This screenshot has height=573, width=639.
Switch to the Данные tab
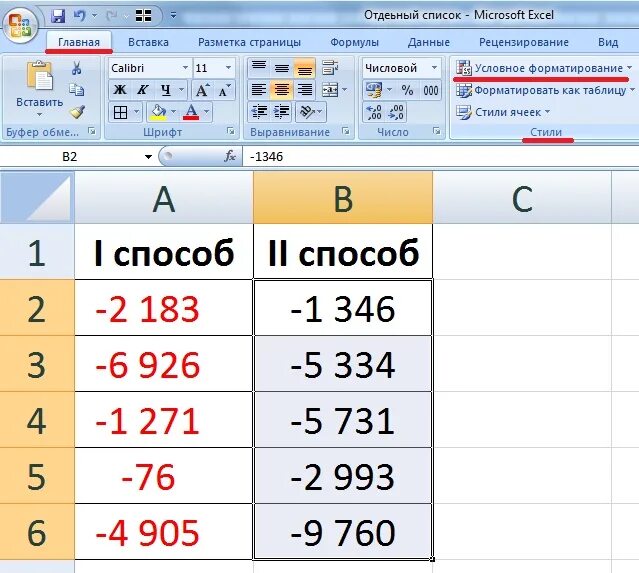pyautogui.click(x=428, y=42)
